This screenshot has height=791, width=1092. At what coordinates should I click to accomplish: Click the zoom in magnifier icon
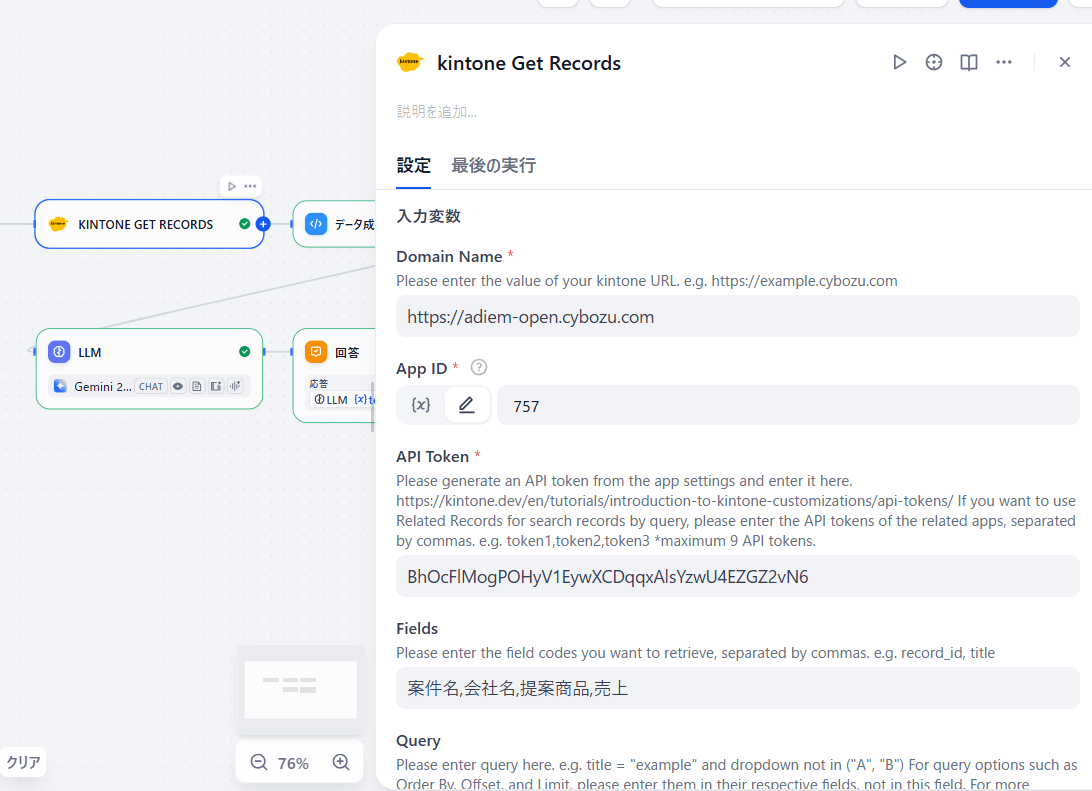coord(341,763)
